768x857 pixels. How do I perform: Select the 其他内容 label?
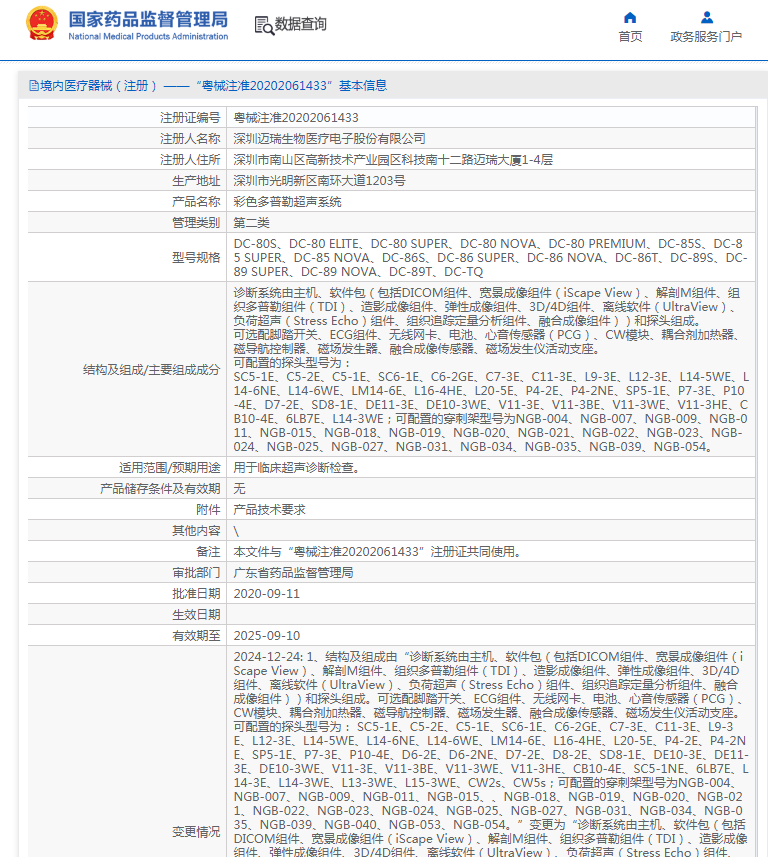pyautogui.click(x=196, y=531)
